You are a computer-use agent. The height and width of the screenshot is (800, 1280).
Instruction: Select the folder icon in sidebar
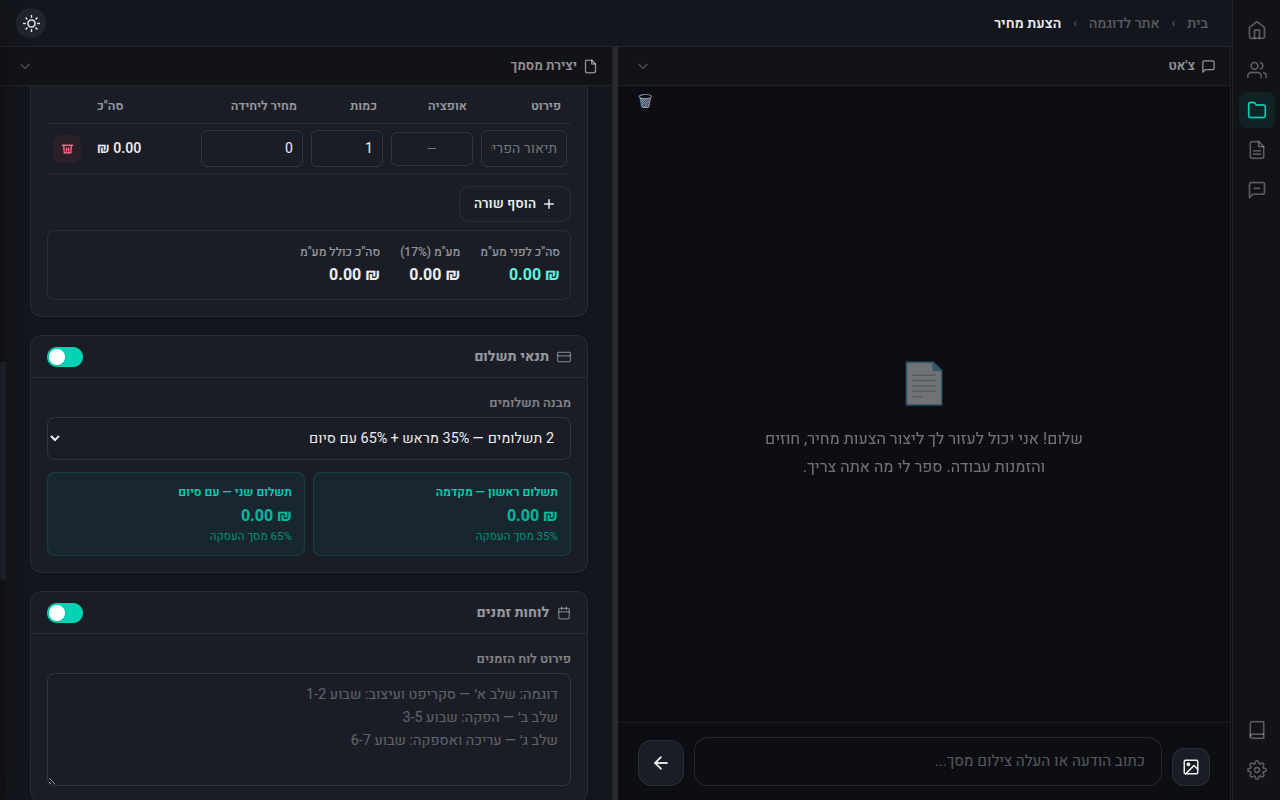click(x=1257, y=110)
